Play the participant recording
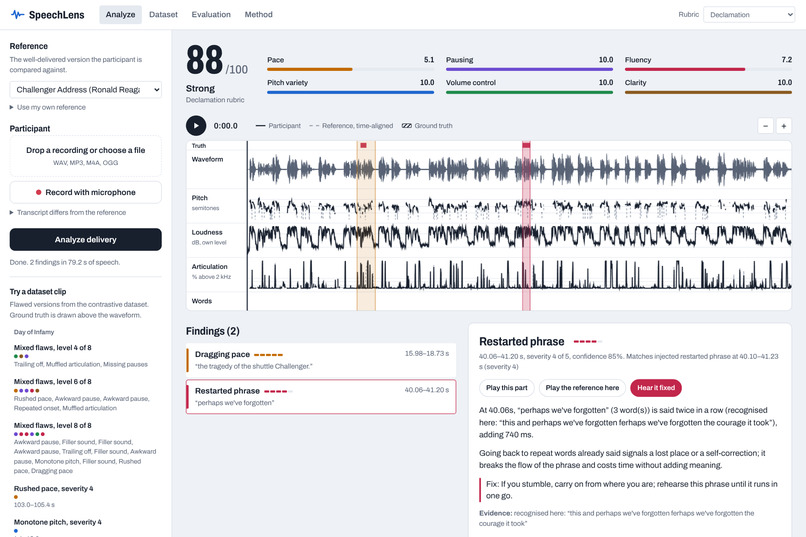 tap(196, 125)
